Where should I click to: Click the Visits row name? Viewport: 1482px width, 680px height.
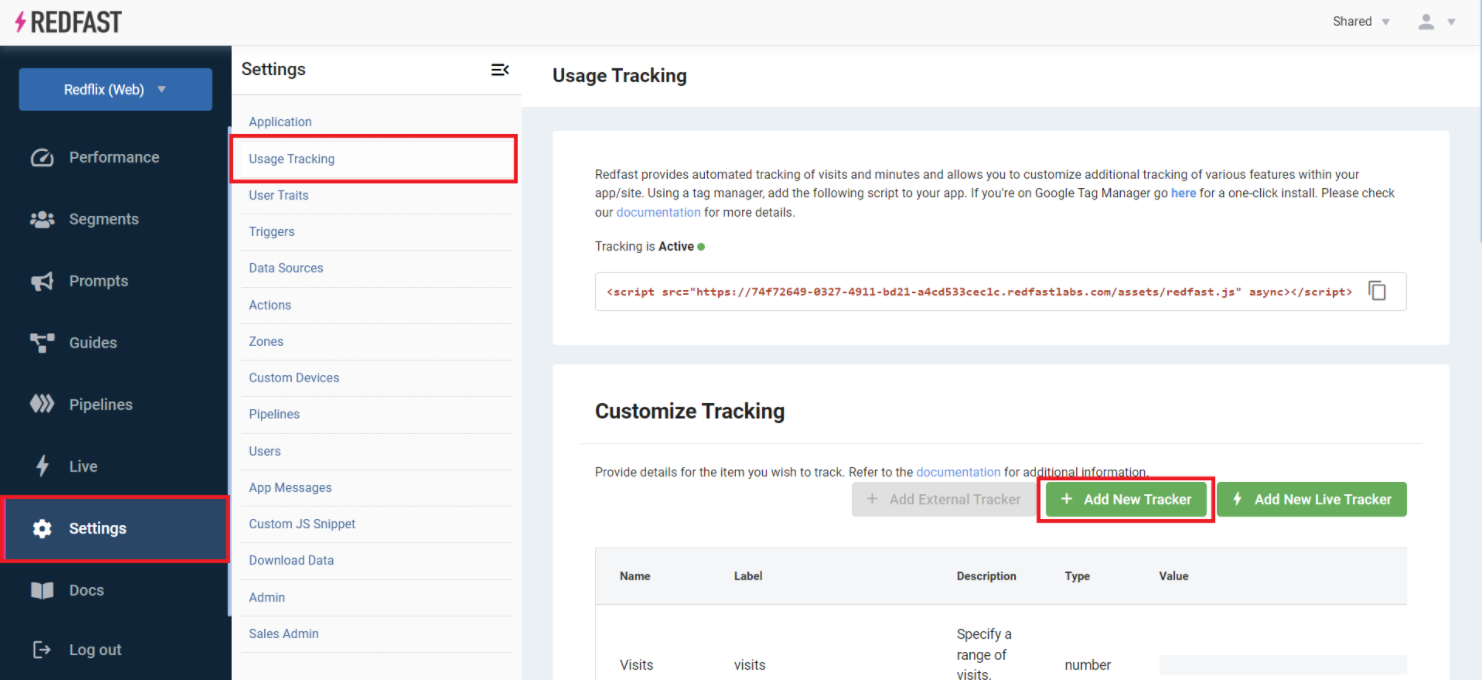(x=636, y=665)
